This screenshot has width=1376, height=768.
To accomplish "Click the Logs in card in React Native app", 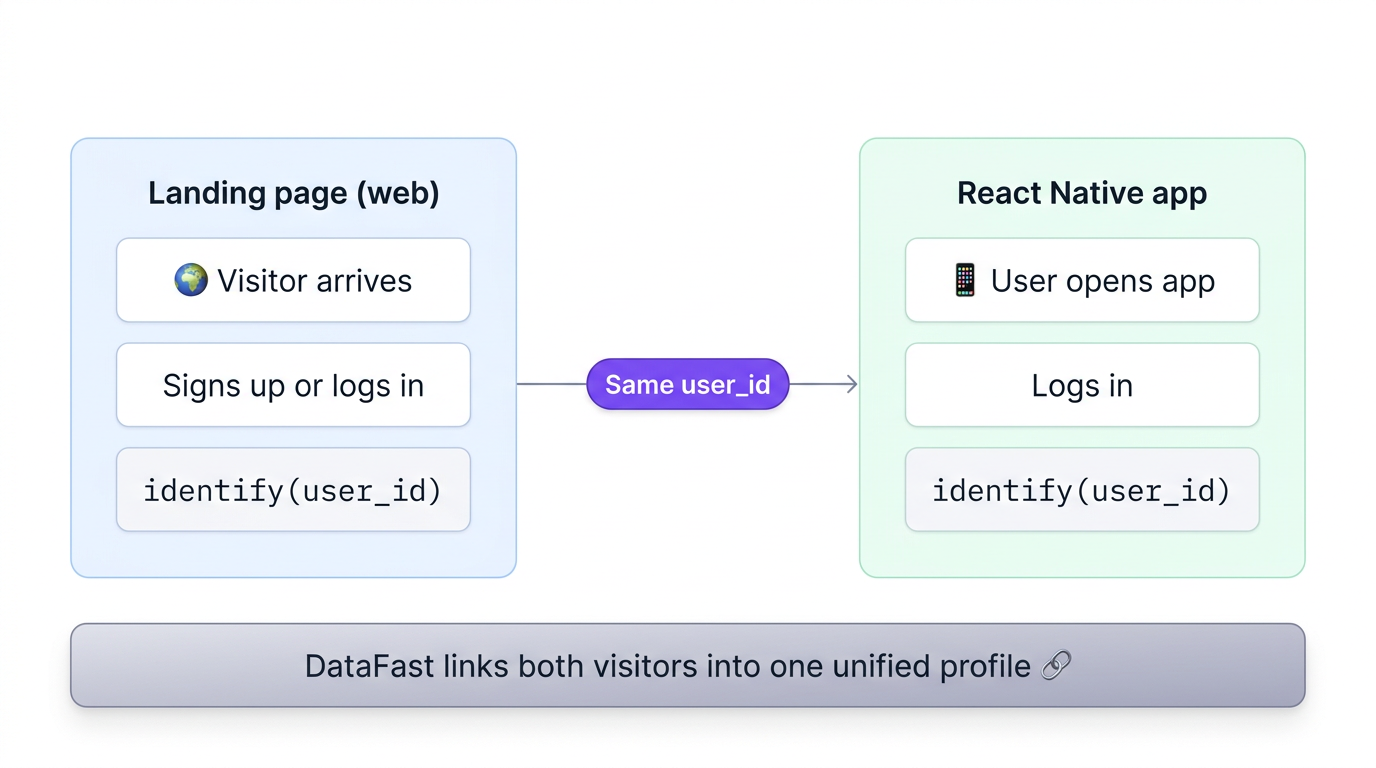I will (1082, 385).
